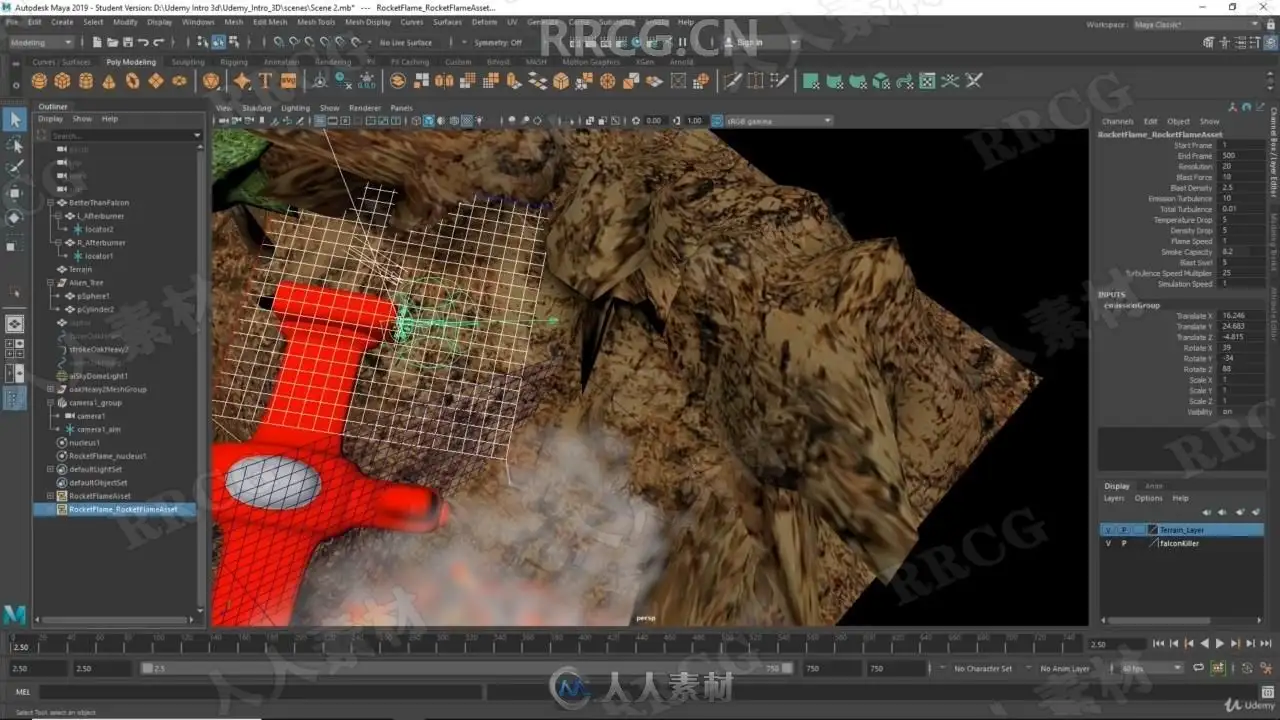
Task: Open the Modeling menu set dropdown
Action: pos(41,43)
